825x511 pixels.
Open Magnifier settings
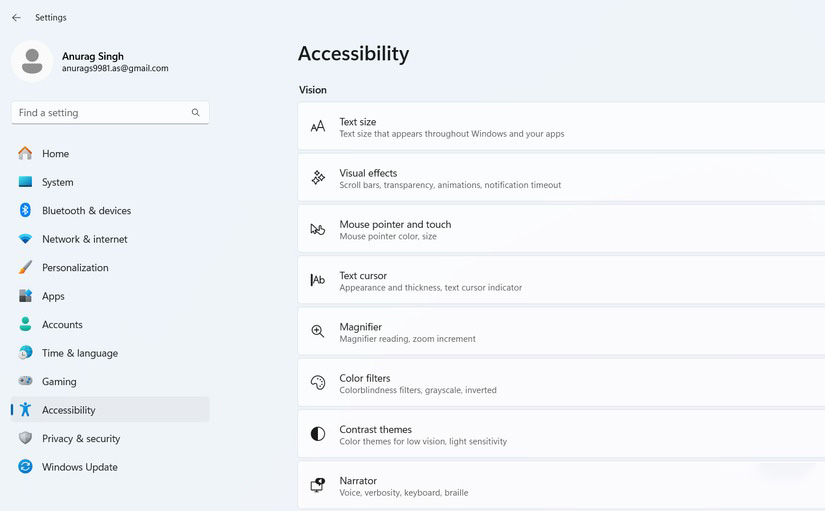(x=561, y=331)
